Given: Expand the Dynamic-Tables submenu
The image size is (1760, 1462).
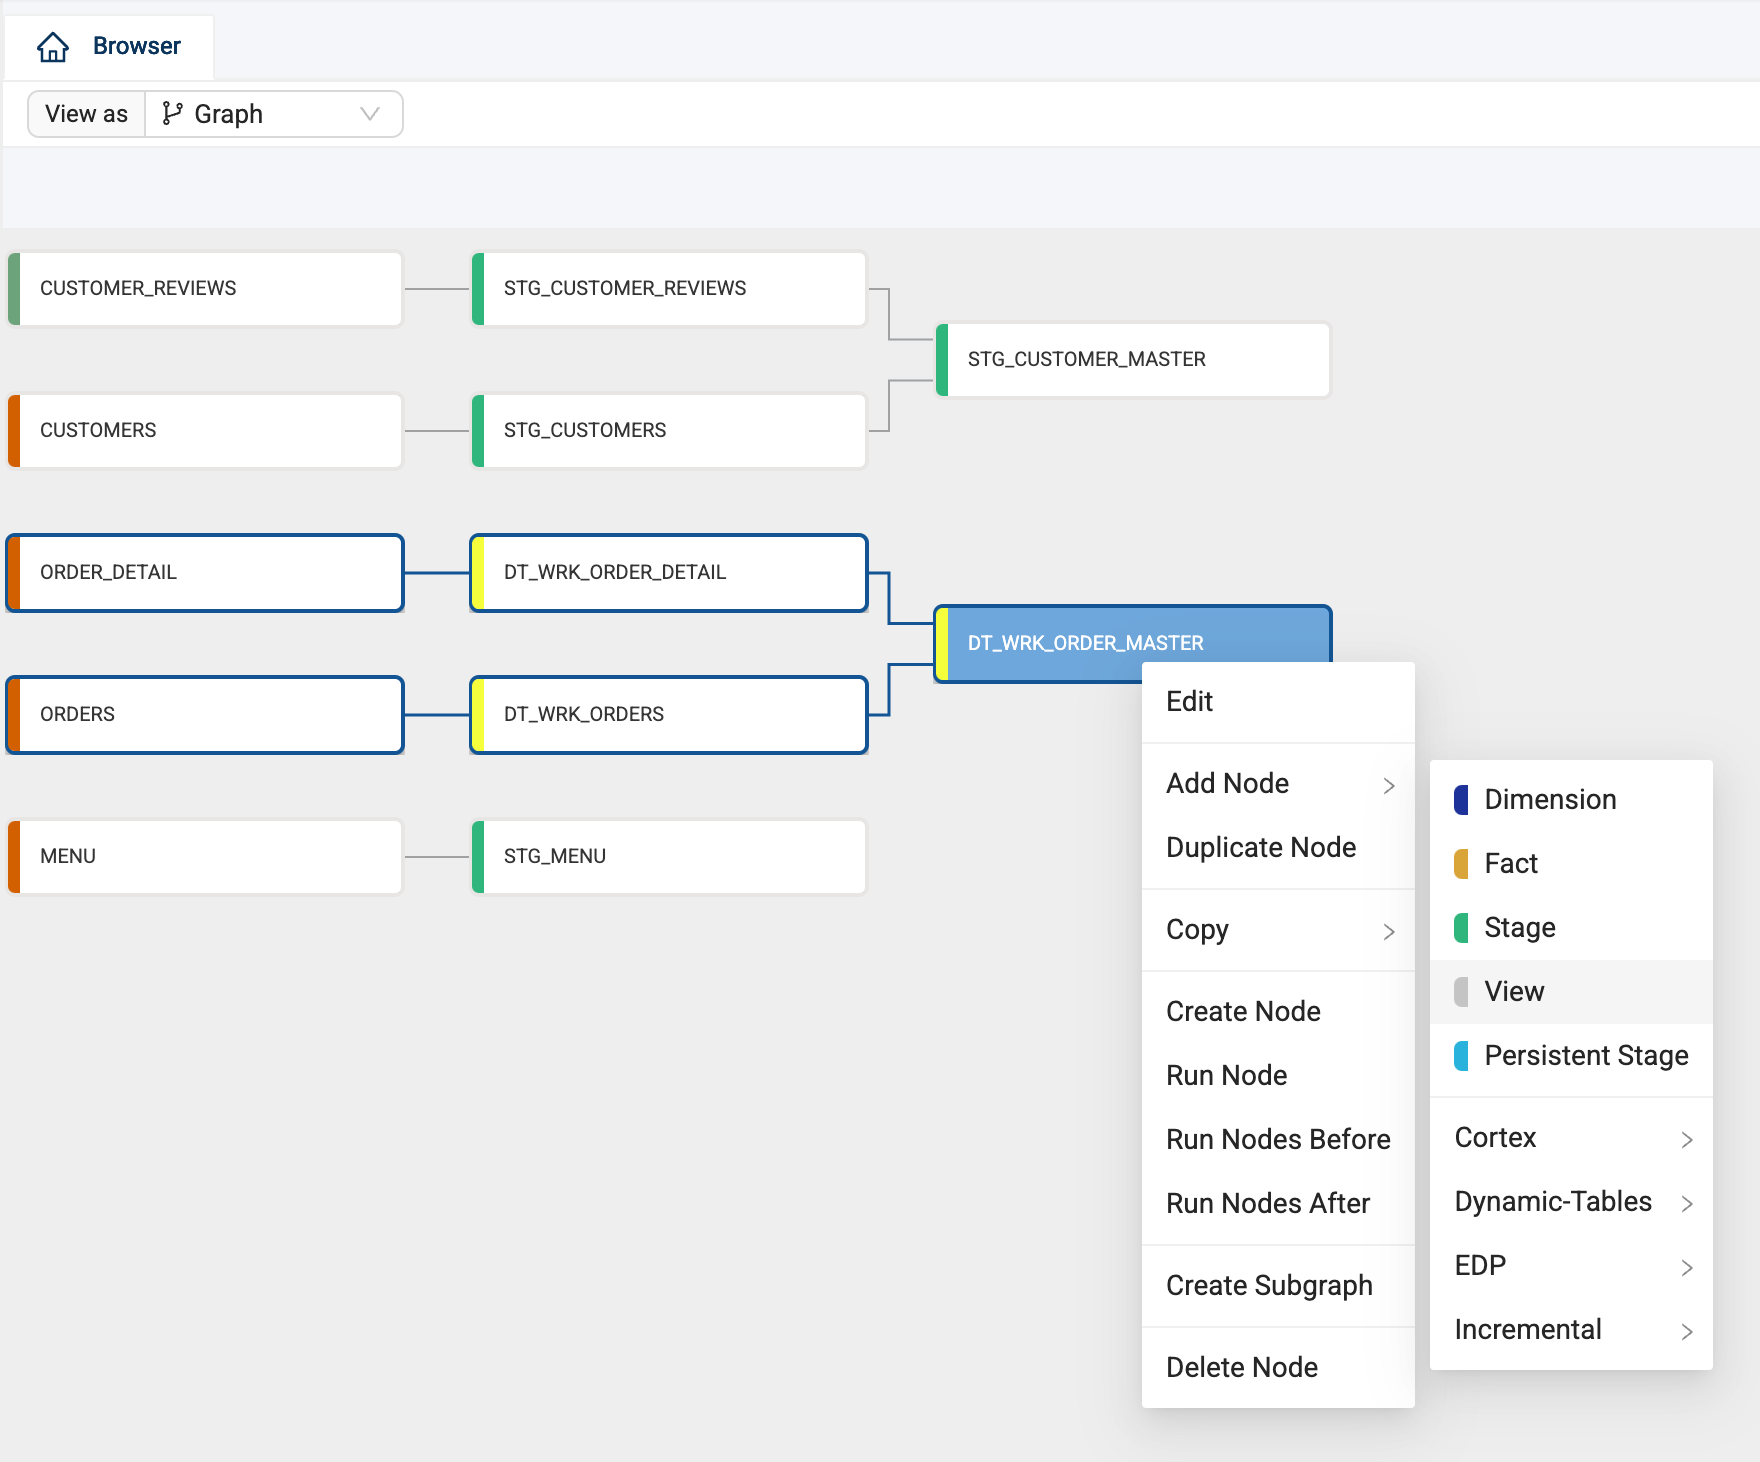Looking at the screenshot, I should pyautogui.click(x=1571, y=1202).
